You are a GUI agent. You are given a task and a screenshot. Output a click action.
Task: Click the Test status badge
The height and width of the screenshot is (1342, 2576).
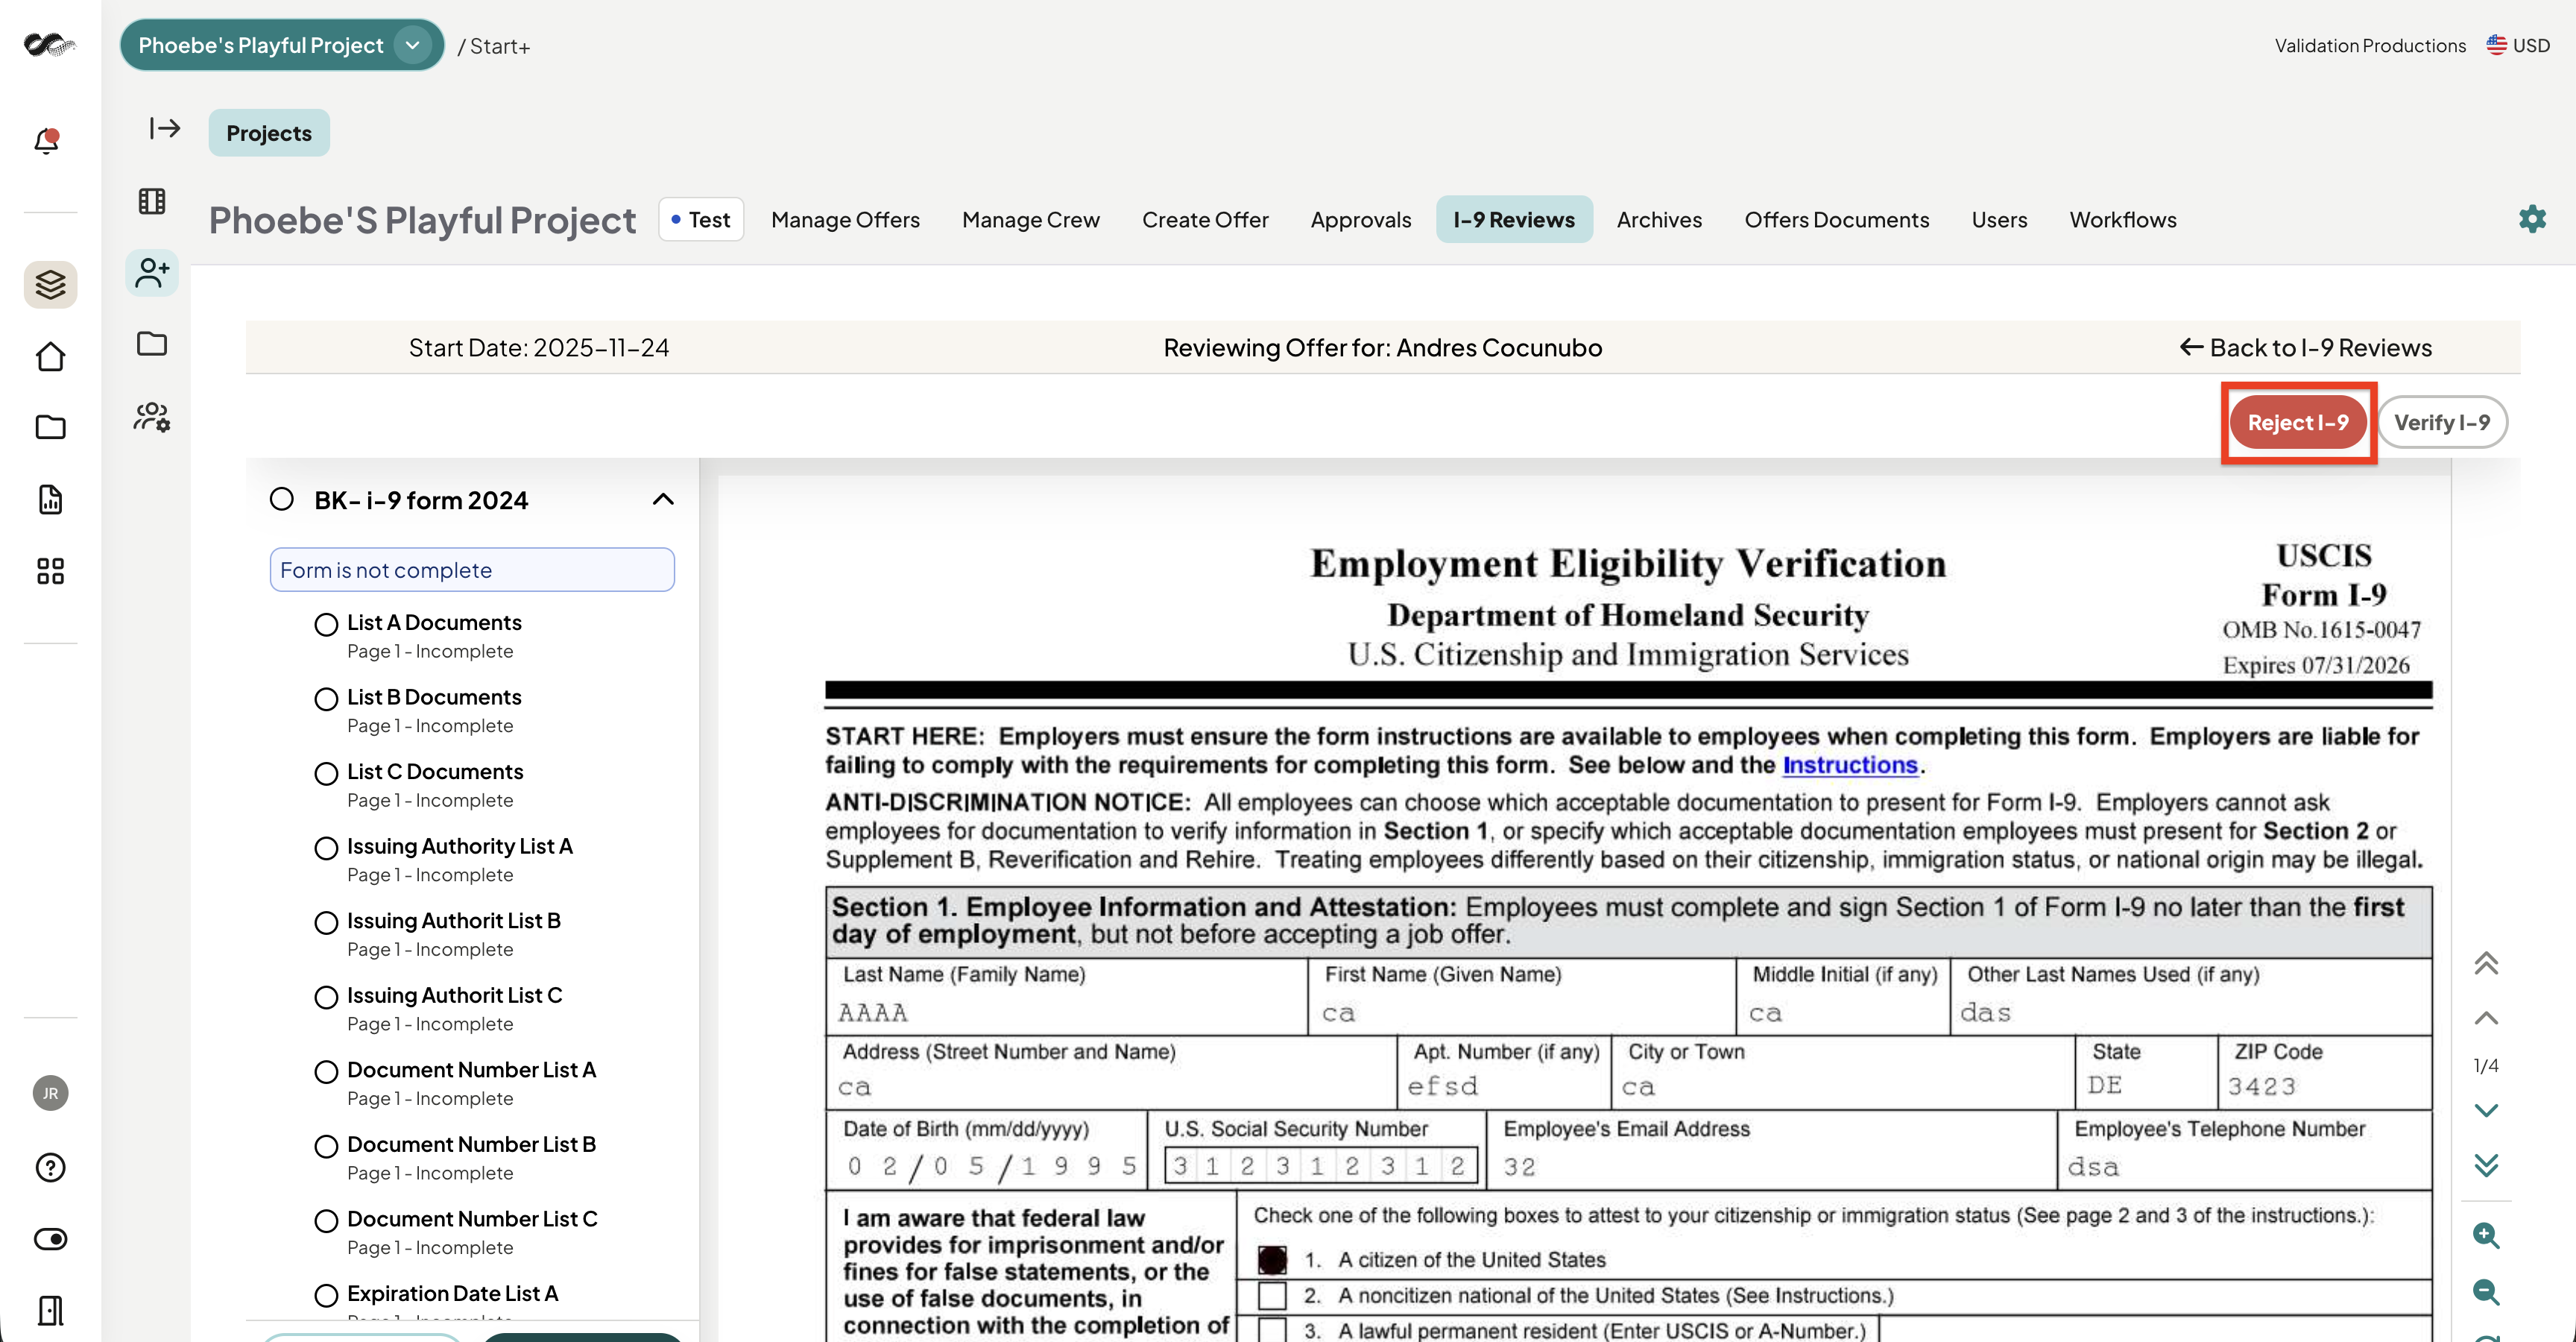pos(701,219)
